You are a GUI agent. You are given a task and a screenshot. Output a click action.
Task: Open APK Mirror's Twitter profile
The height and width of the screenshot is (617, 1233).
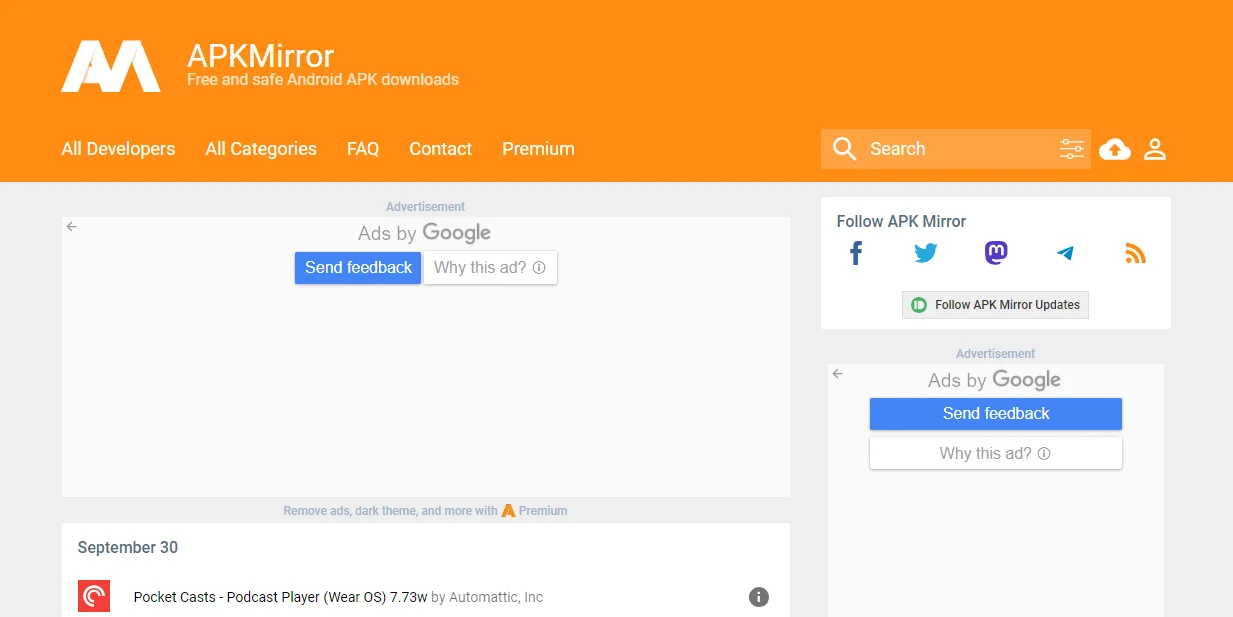pyautogui.click(x=926, y=253)
